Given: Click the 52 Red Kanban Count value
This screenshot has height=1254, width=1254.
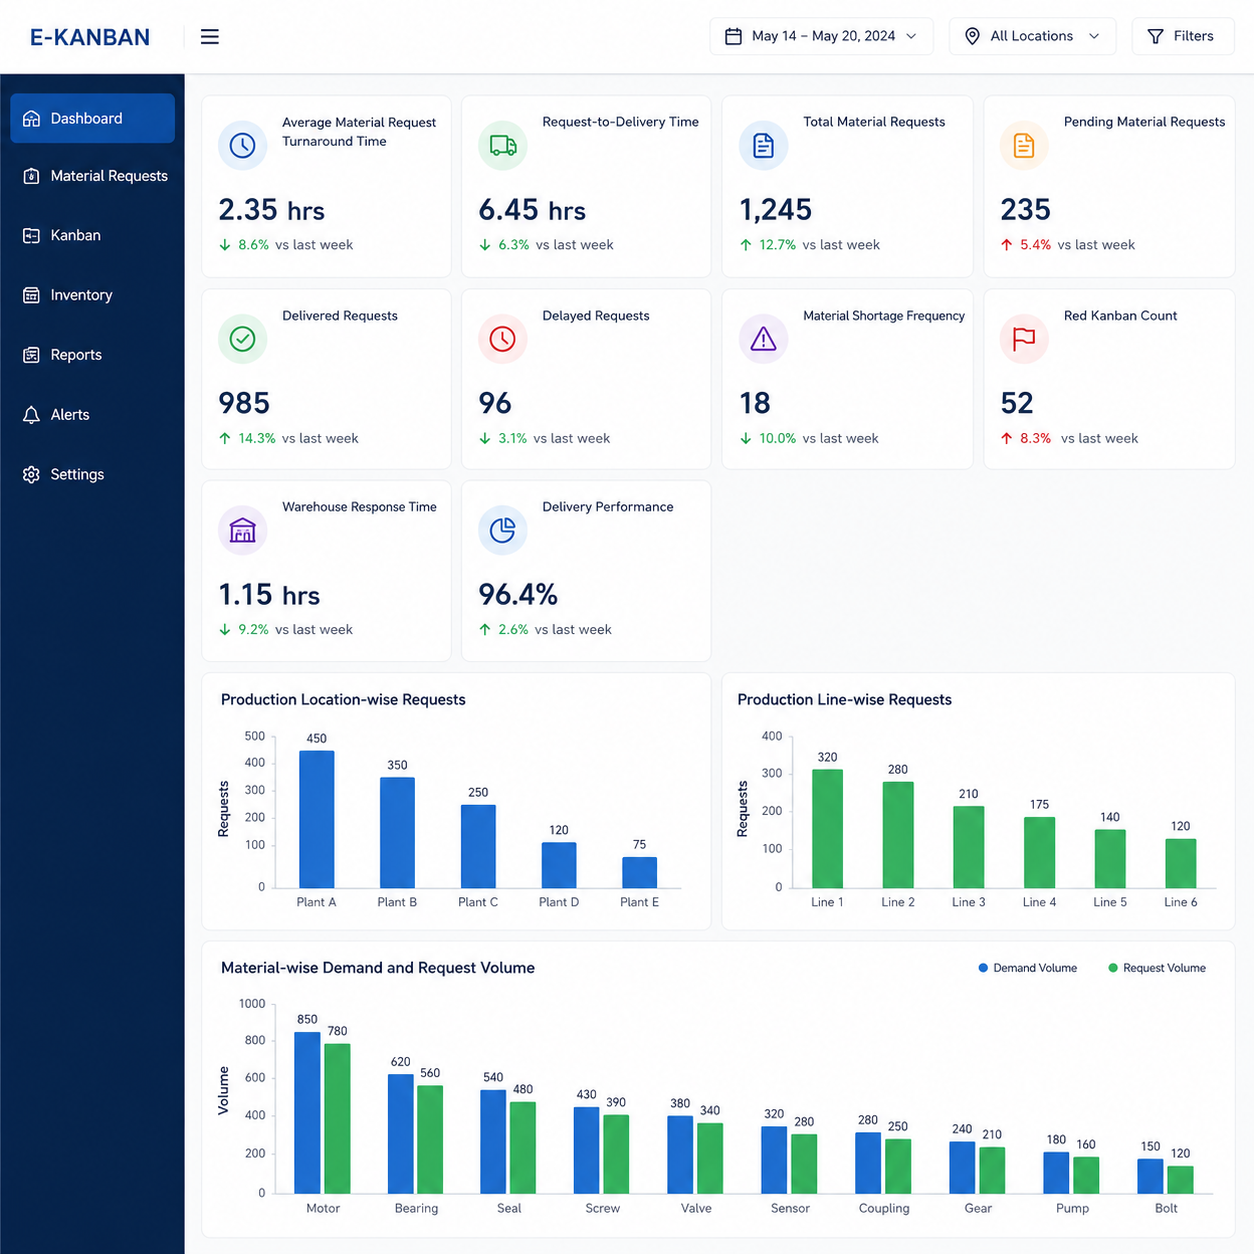Looking at the screenshot, I should [1017, 403].
